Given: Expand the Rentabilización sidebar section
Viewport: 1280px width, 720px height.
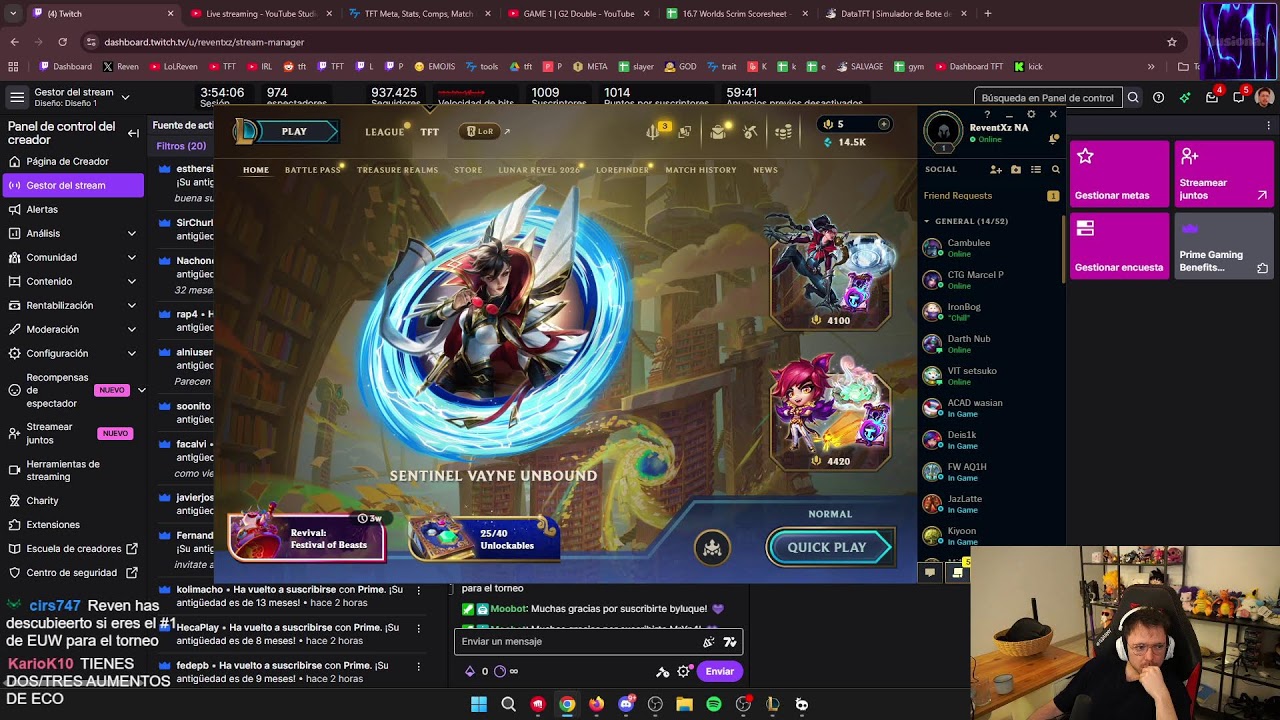Looking at the screenshot, I should [72, 305].
